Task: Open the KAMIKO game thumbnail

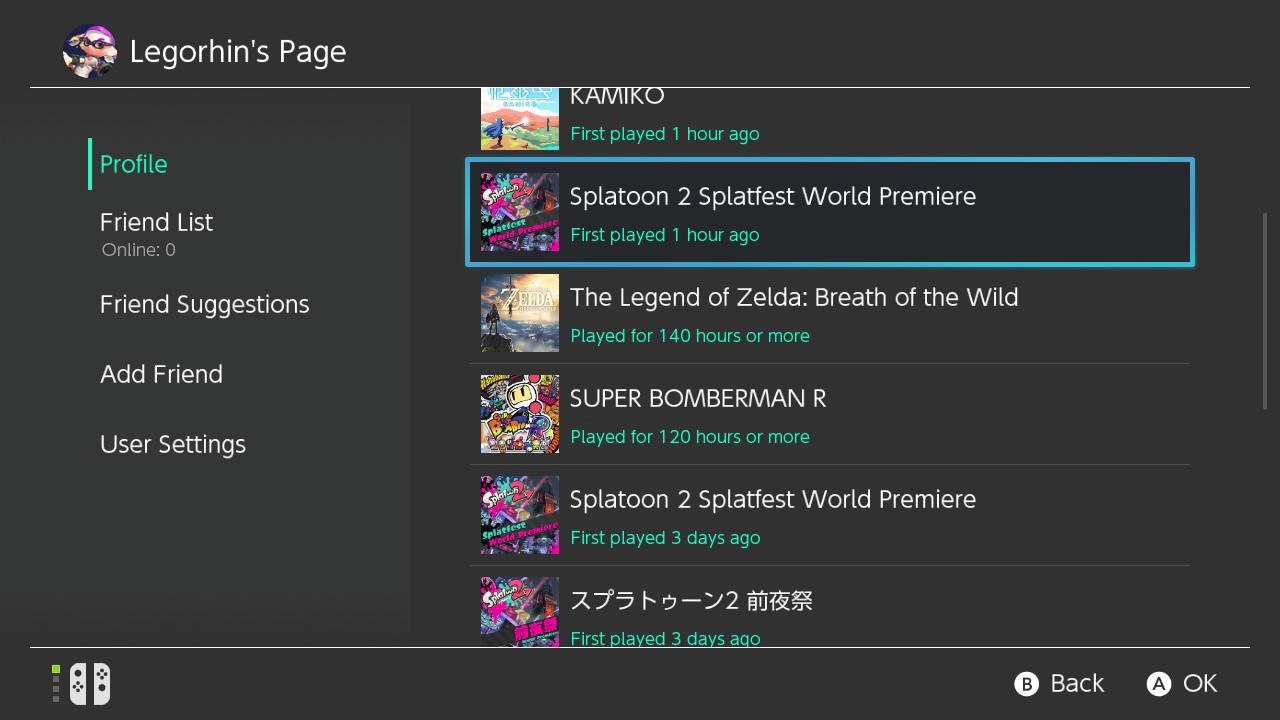Action: click(x=520, y=118)
